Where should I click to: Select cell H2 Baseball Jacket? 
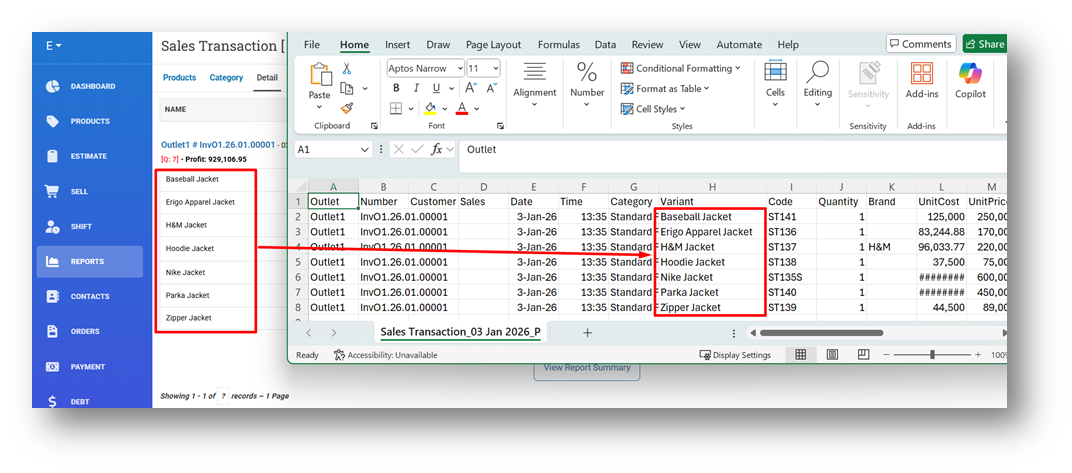pyautogui.click(x=708, y=217)
